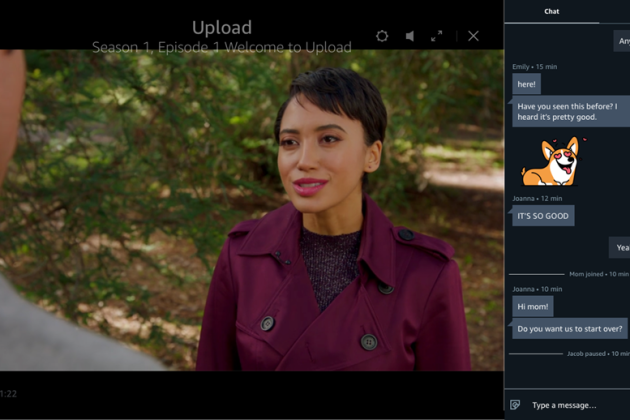
Task: Click the 'Emily • 15 min' sender label
Action: click(x=534, y=67)
